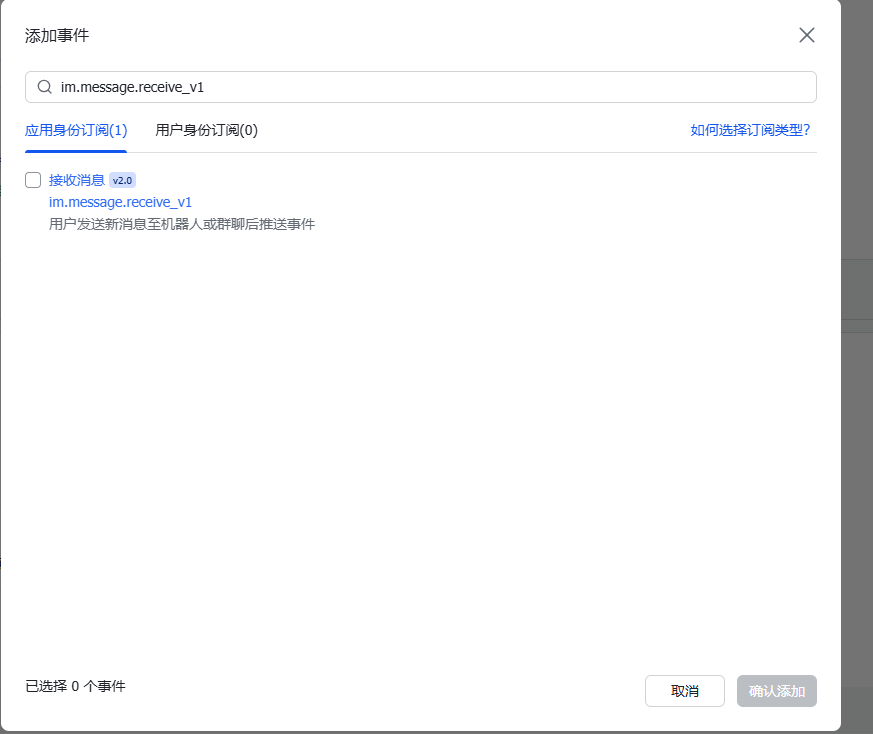Tick the 接收消息 event checkbox

[33, 180]
